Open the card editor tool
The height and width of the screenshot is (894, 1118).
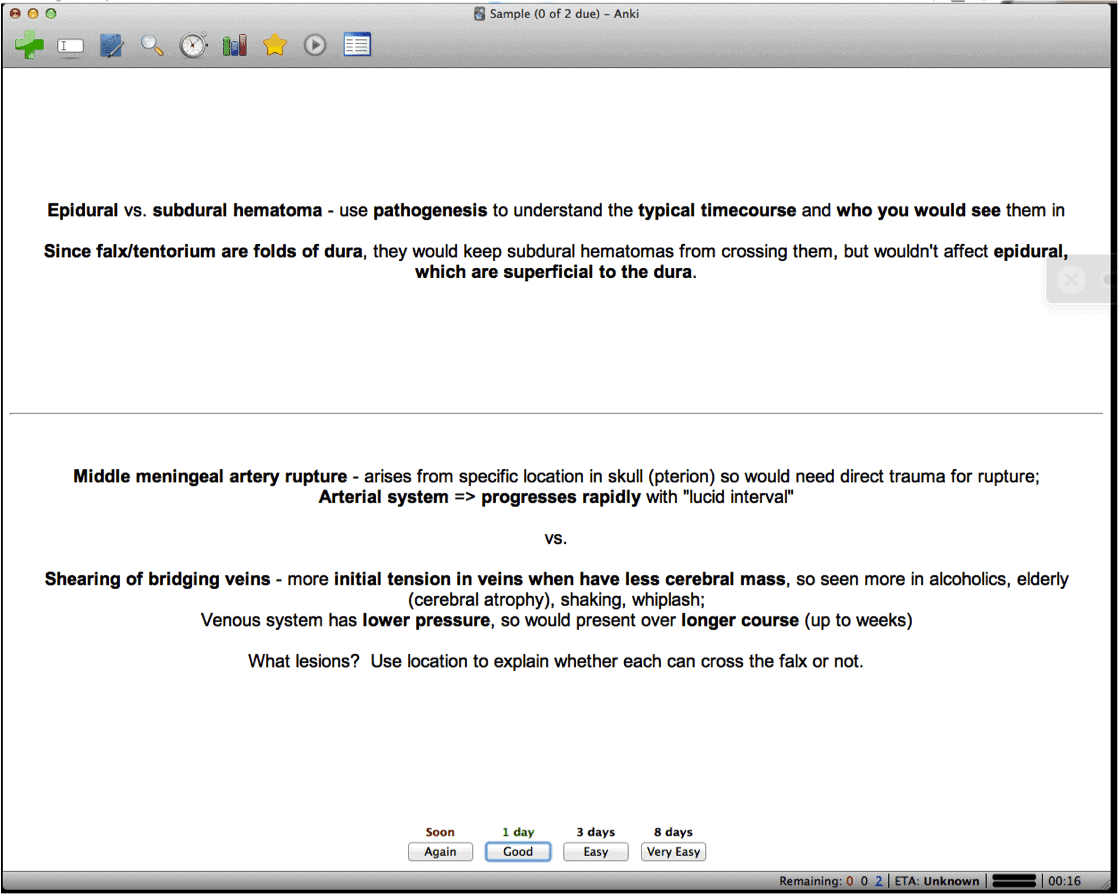click(70, 45)
